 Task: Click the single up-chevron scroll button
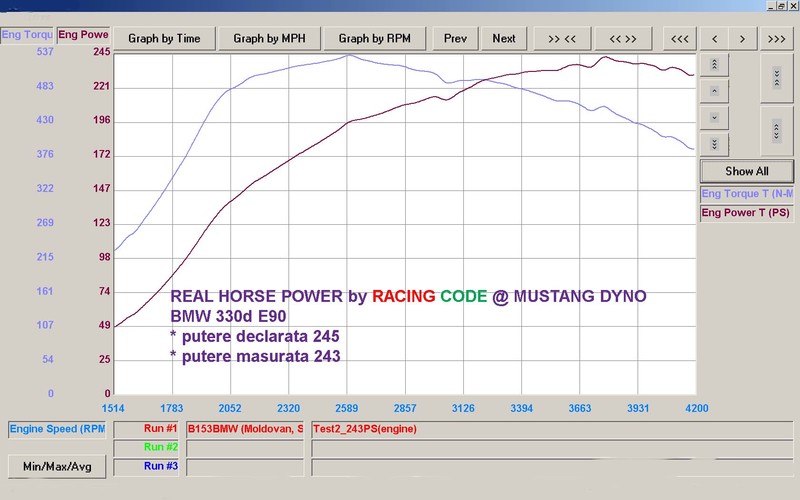714,91
